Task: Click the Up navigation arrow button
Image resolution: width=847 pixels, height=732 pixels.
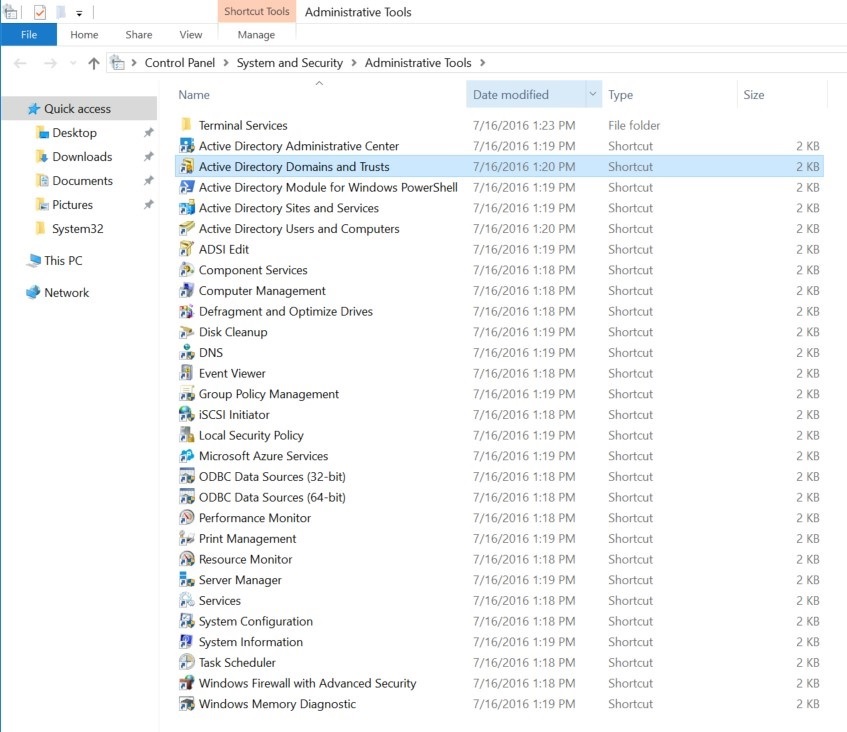Action: [94, 63]
